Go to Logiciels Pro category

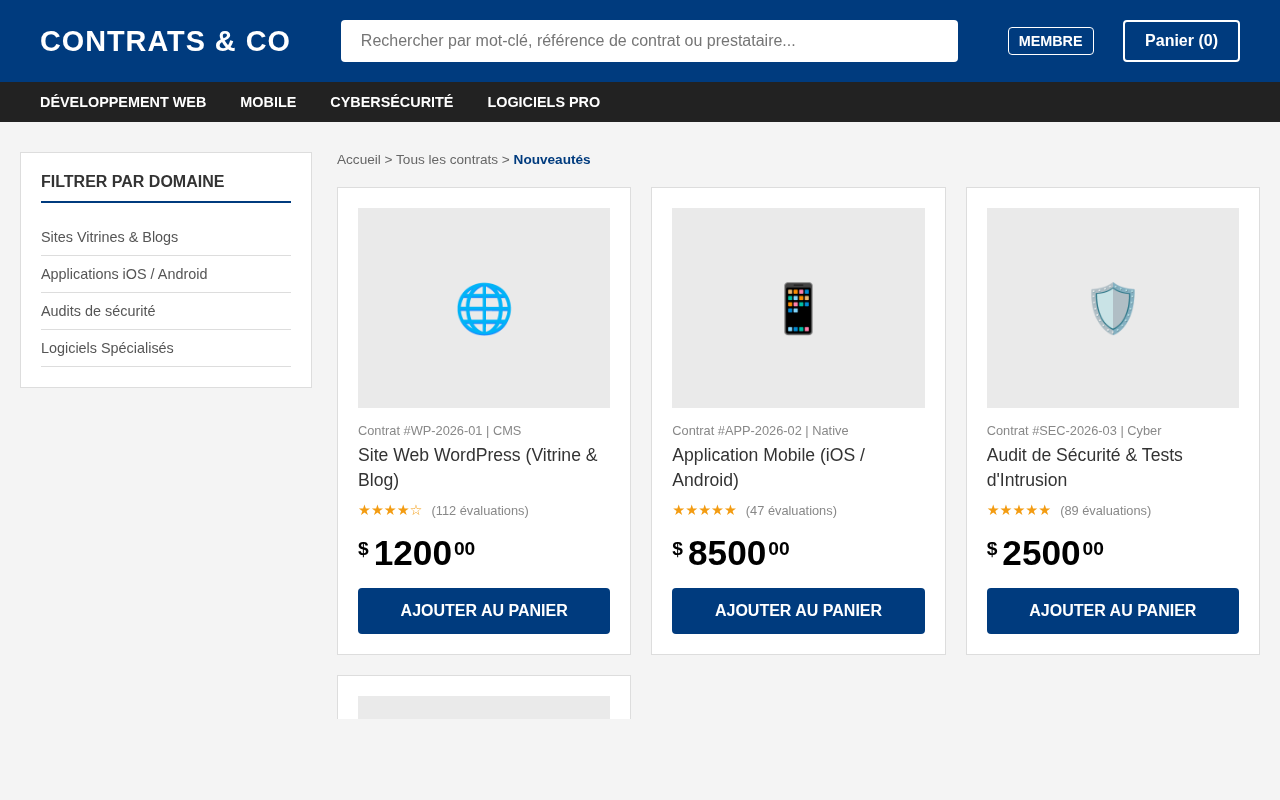(544, 102)
